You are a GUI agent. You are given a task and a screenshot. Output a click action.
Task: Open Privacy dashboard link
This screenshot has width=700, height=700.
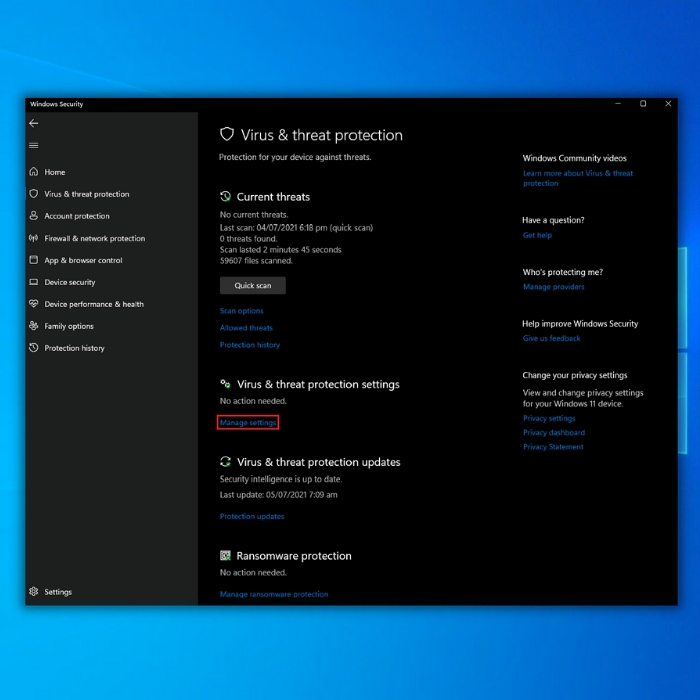click(554, 433)
